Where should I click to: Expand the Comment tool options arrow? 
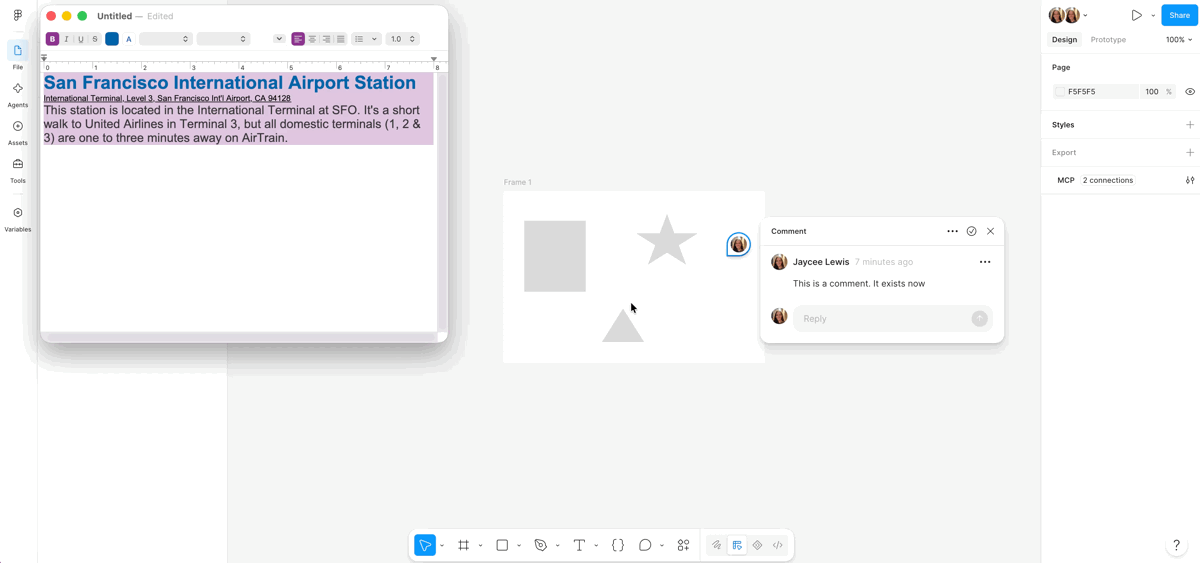tap(662, 546)
